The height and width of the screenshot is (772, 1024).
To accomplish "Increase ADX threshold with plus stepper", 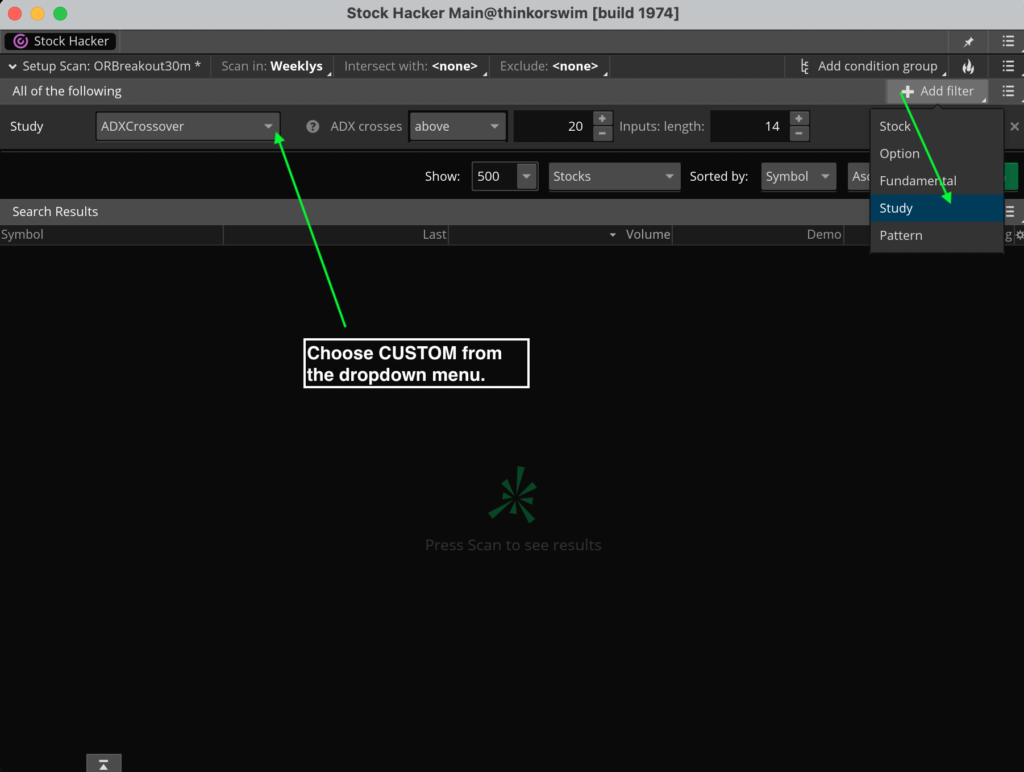I will (602, 119).
